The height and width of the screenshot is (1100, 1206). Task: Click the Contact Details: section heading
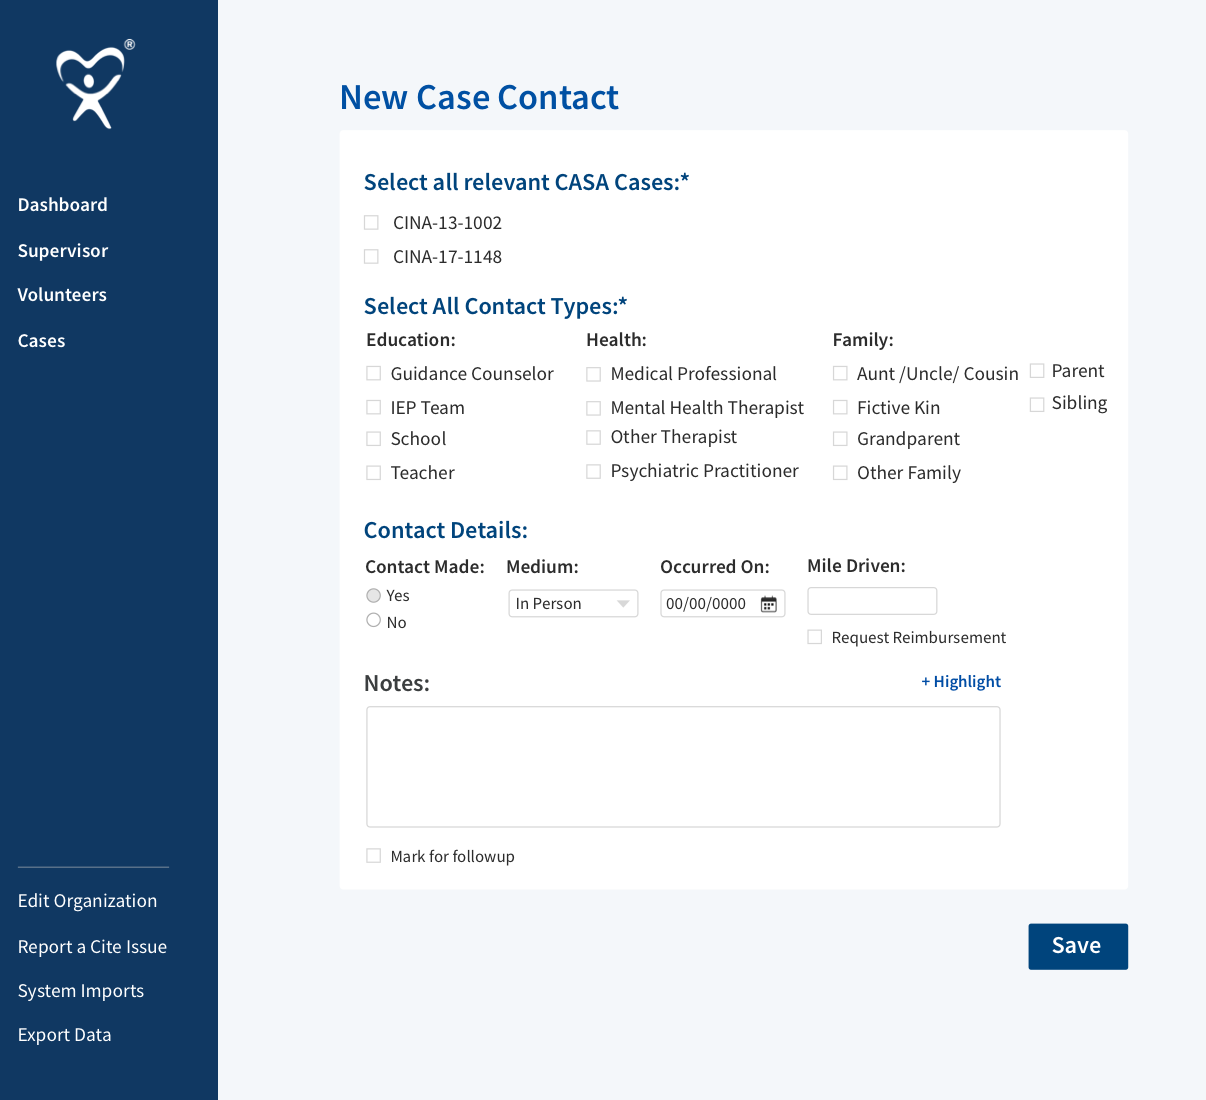pyautogui.click(x=446, y=530)
